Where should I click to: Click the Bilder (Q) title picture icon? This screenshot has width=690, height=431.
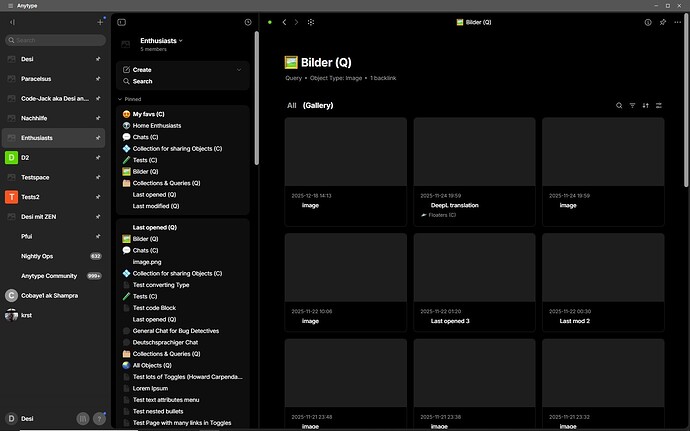tap(291, 62)
